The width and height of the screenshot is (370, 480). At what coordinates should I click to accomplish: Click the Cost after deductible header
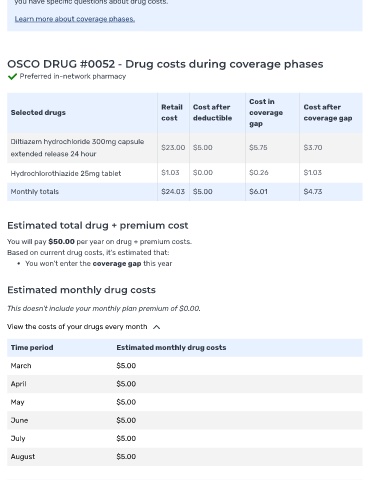click(212, 113)
